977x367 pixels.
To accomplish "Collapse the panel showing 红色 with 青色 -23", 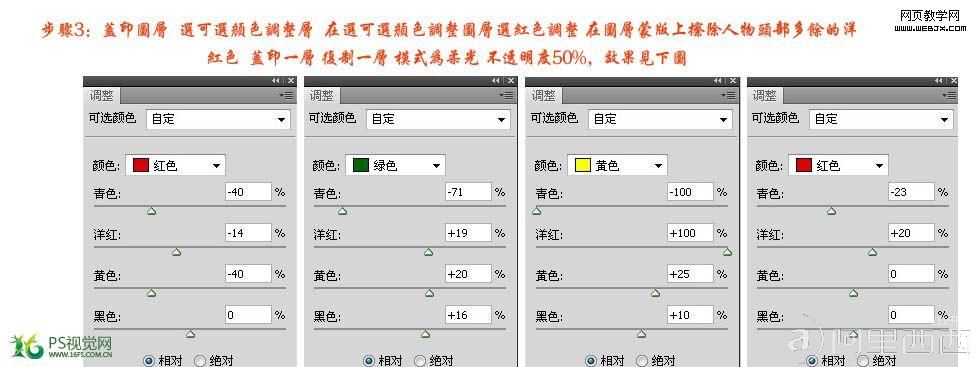I will (x=939, y=81).
